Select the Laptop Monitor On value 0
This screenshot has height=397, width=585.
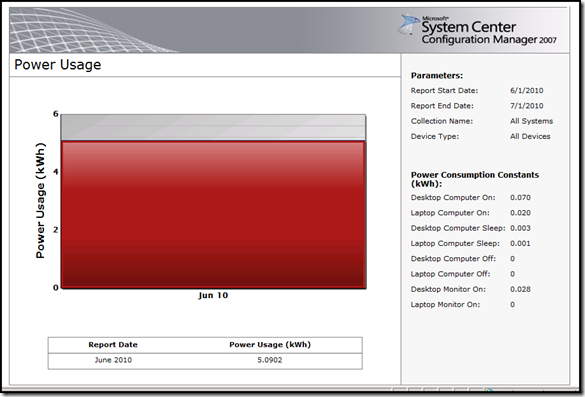(513, 305)
